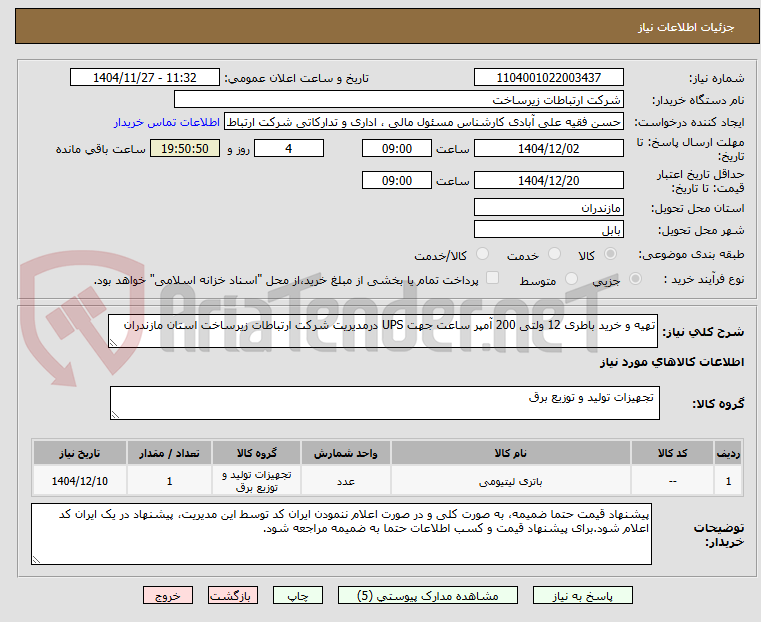Image resolution: width=761 pixels, height=622 pixels.
Task: Click the table cell تجهیزات تولید و توزیع برق
Action: coord(256,481)
